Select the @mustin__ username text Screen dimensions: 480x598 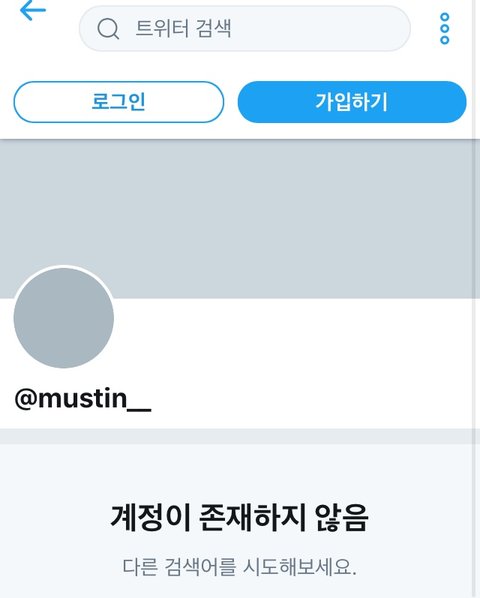click(x=83, y=399)
